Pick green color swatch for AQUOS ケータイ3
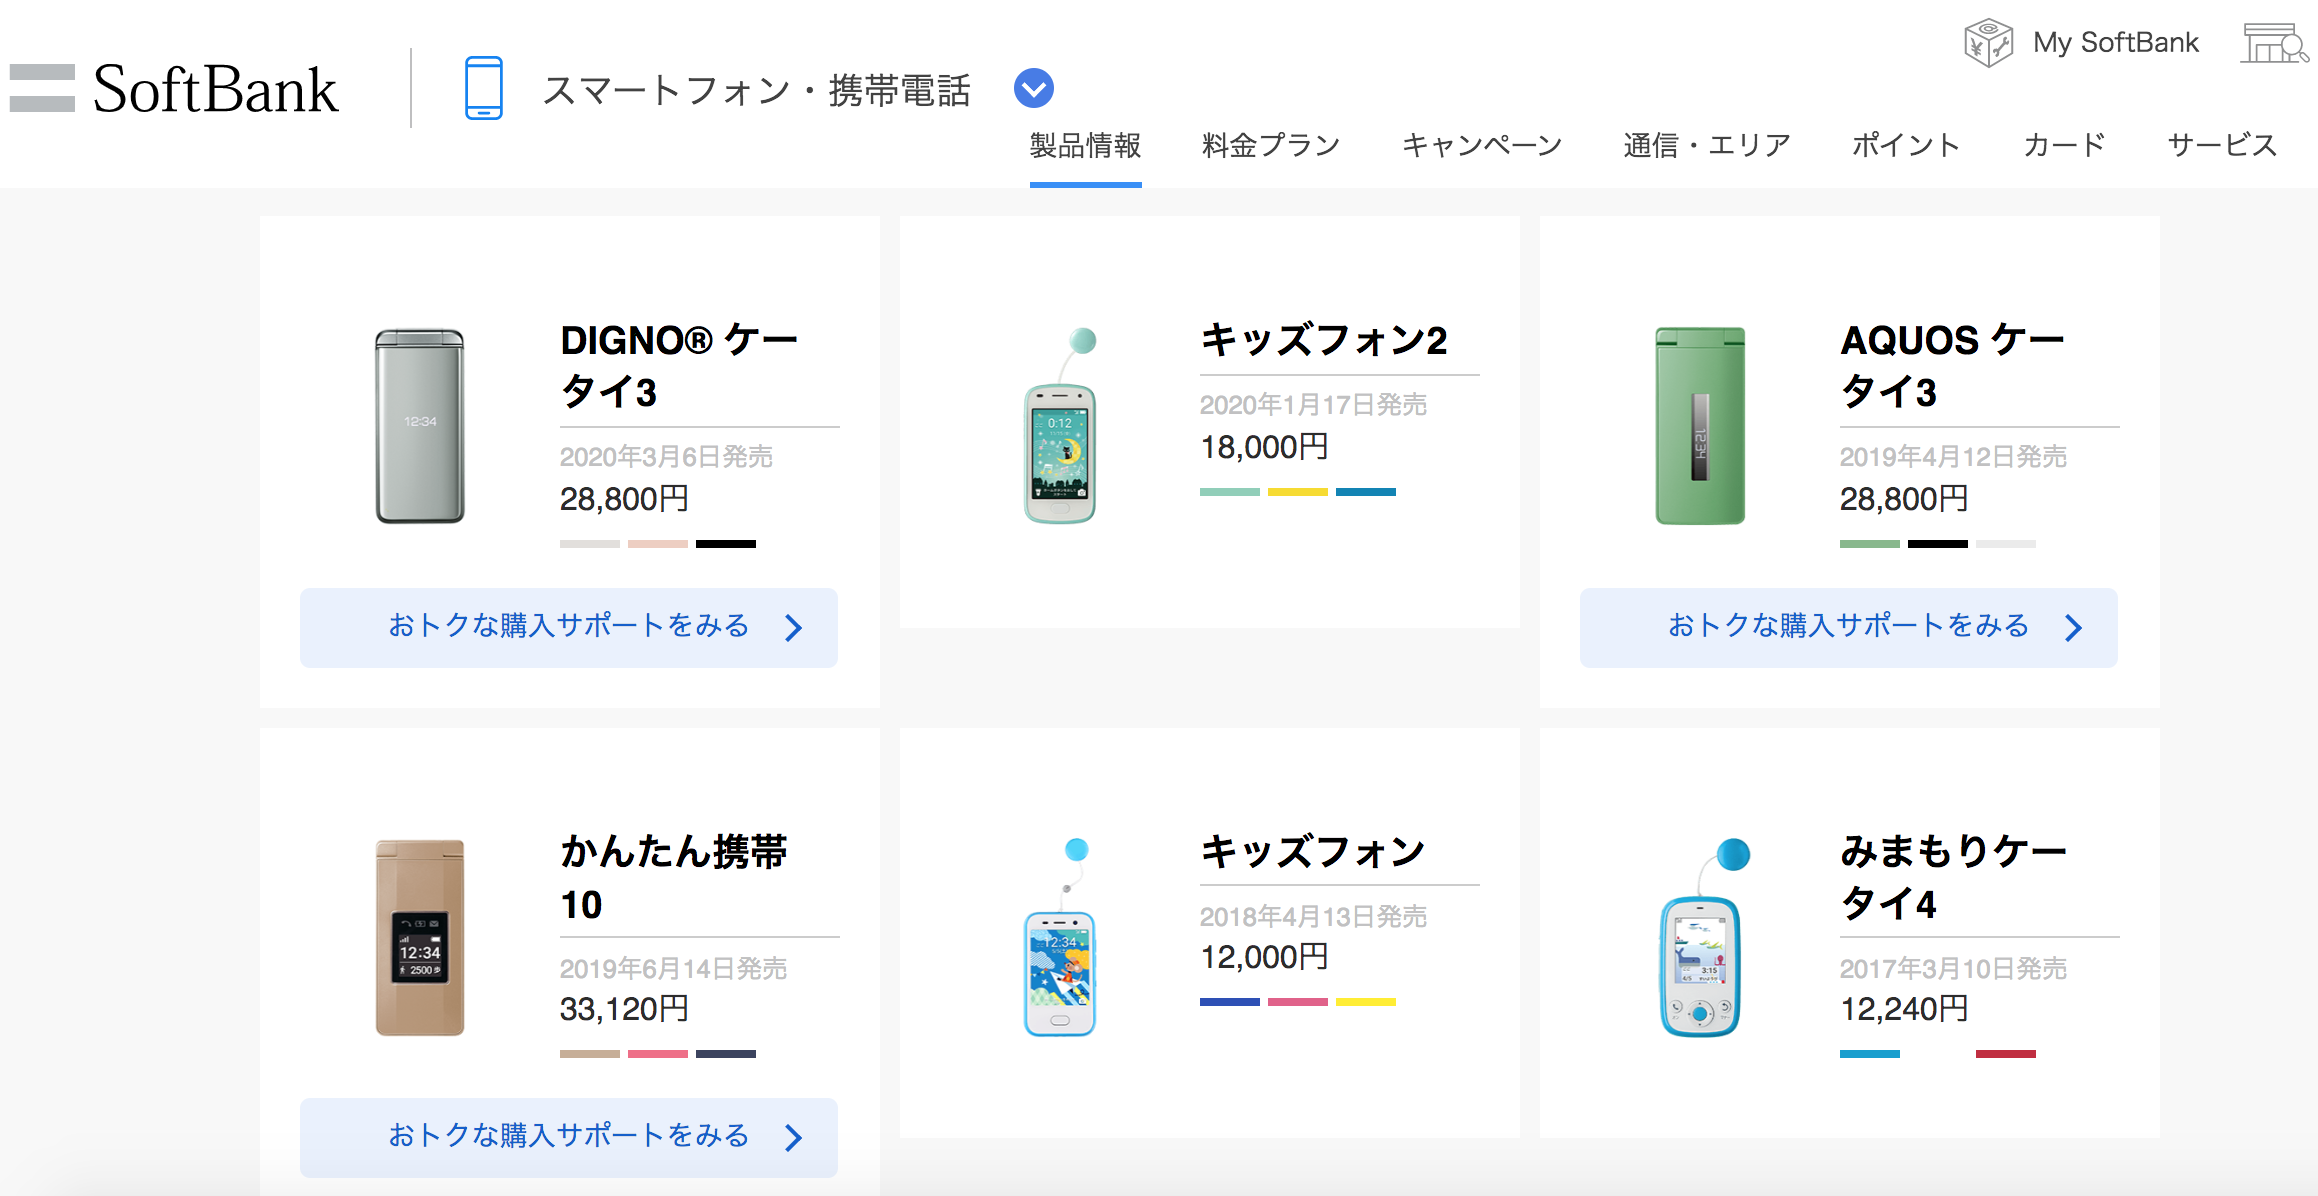2318x1196 pixels. point(1869,544)
